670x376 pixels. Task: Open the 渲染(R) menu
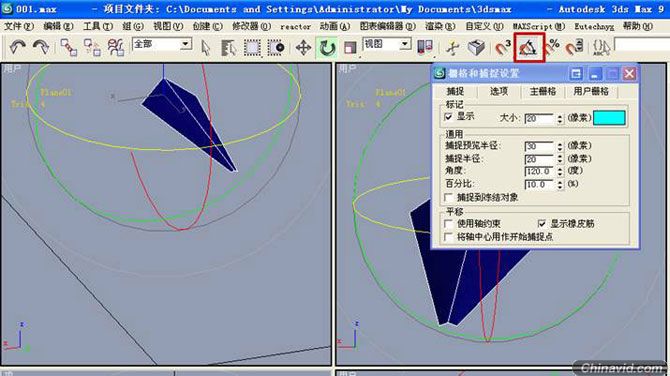click(x=439, y=26)
